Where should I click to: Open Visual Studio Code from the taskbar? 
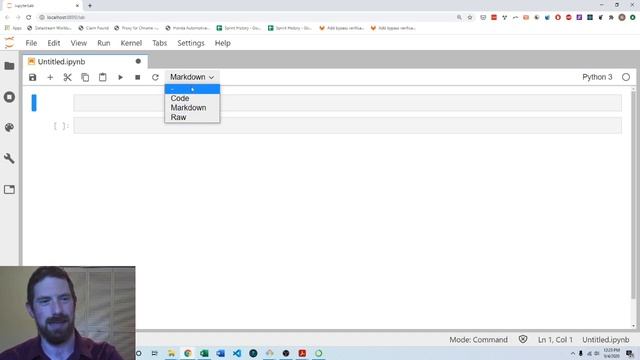point(237,353)
